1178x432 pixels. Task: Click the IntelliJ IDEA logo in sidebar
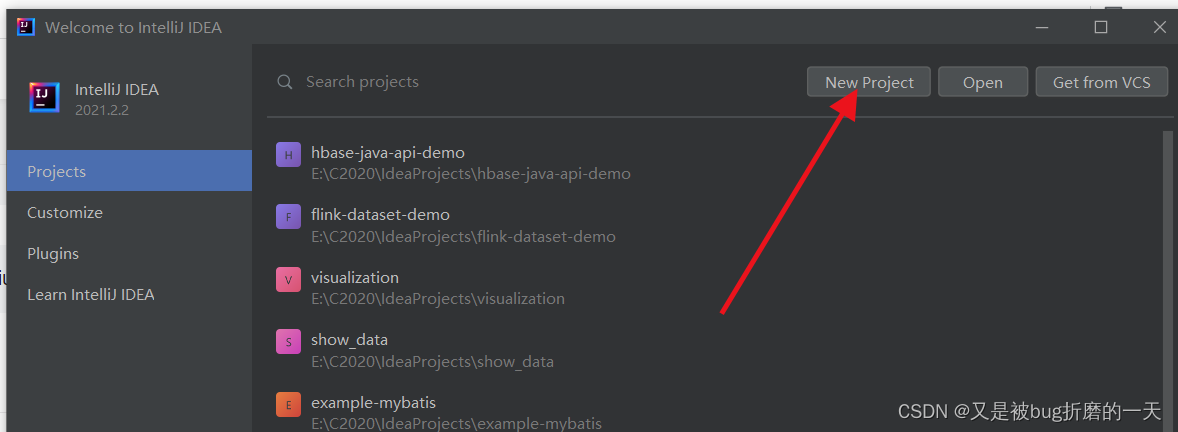click(44, 98)
